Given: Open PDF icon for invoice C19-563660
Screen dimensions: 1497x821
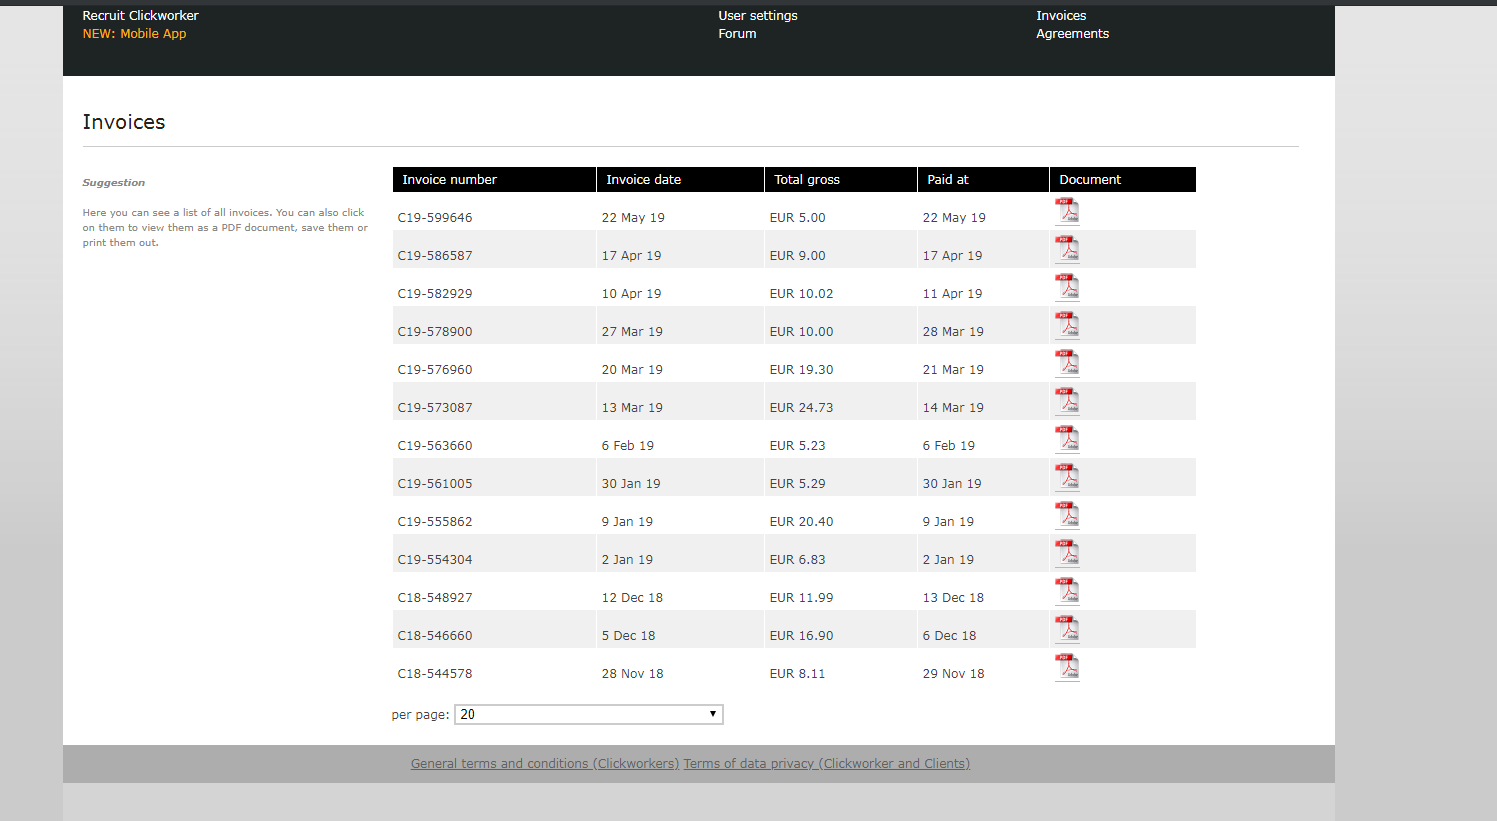Looking at the screenshot, I should (1067, 440).
